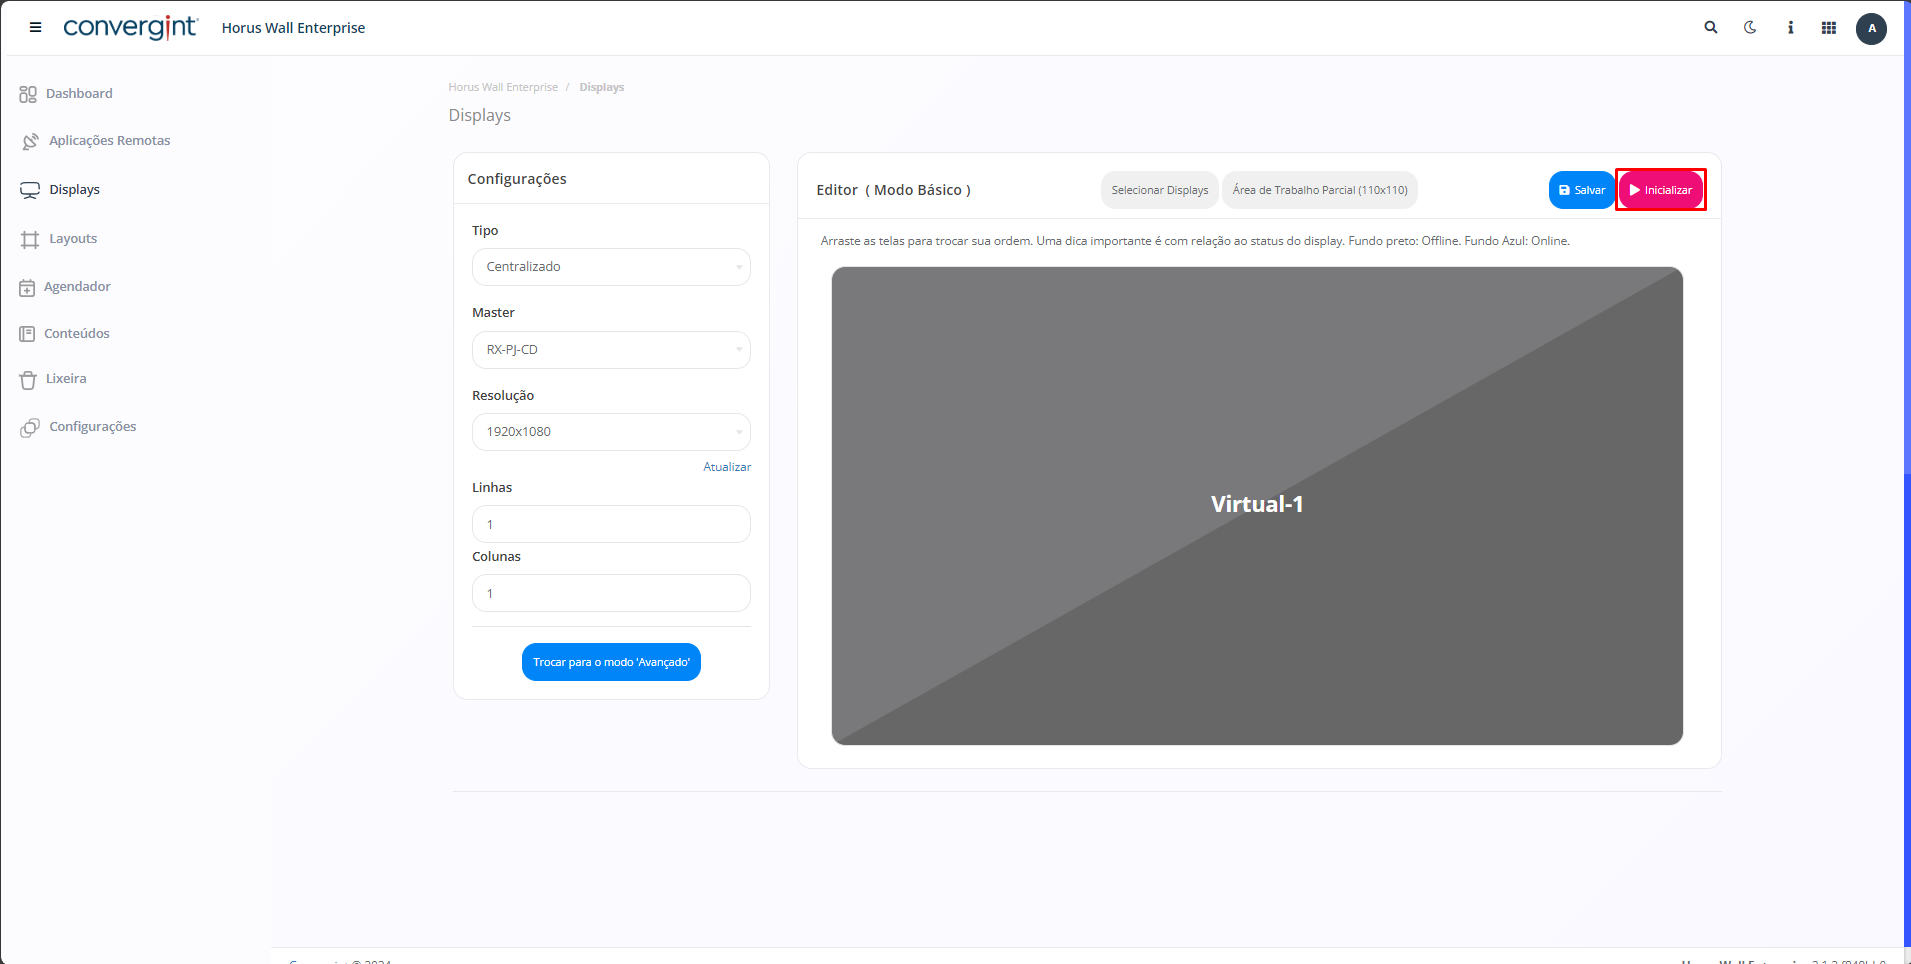Image resolution: width=1911 pixels, height=964 pixels.
Task: Open the Resolução dropdown 1920x1080
Action: (x=611, y=432)
